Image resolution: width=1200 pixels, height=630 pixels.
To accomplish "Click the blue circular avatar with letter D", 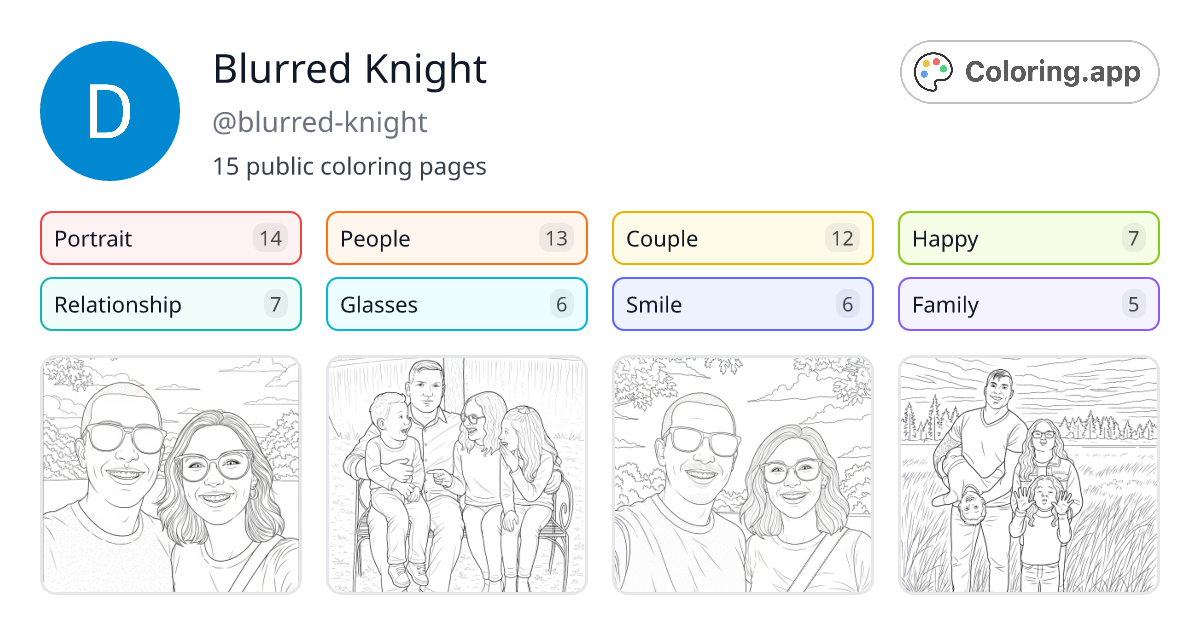I will pyautogui.click(x=110, y=110).
